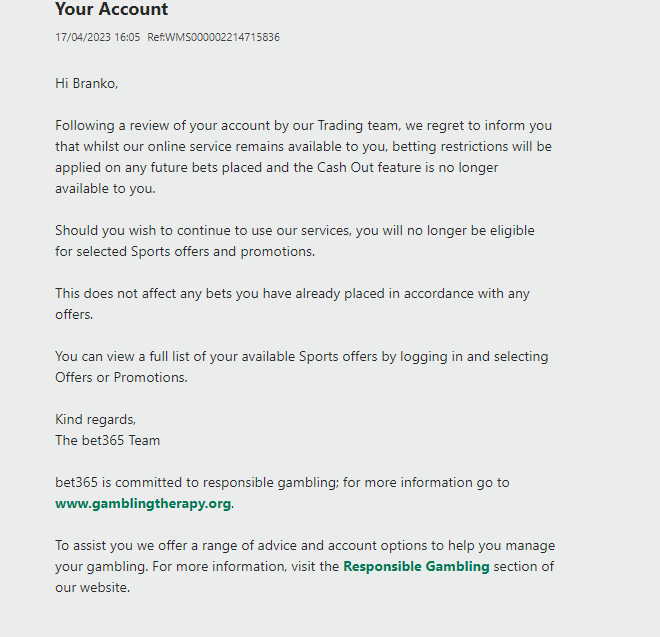Click the Your Account heading
This screenshot has height=637, width=660.
[112, 9]
